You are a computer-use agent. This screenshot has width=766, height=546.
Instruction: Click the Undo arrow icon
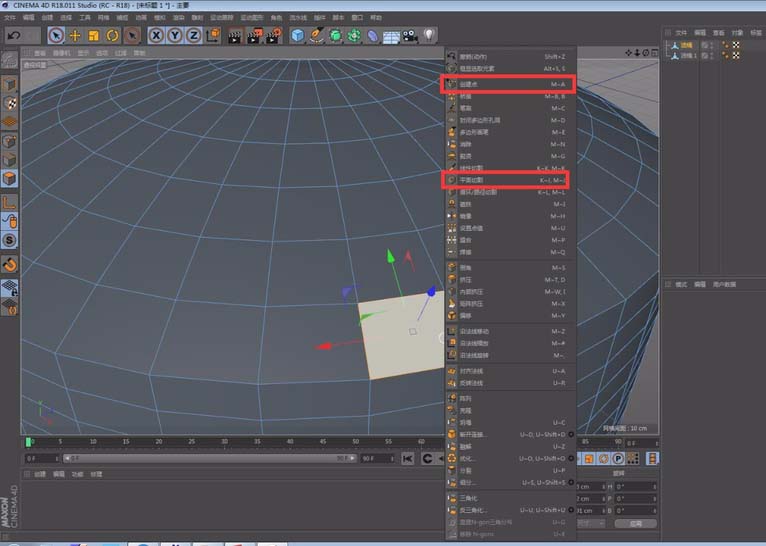[x=13, y=35]
